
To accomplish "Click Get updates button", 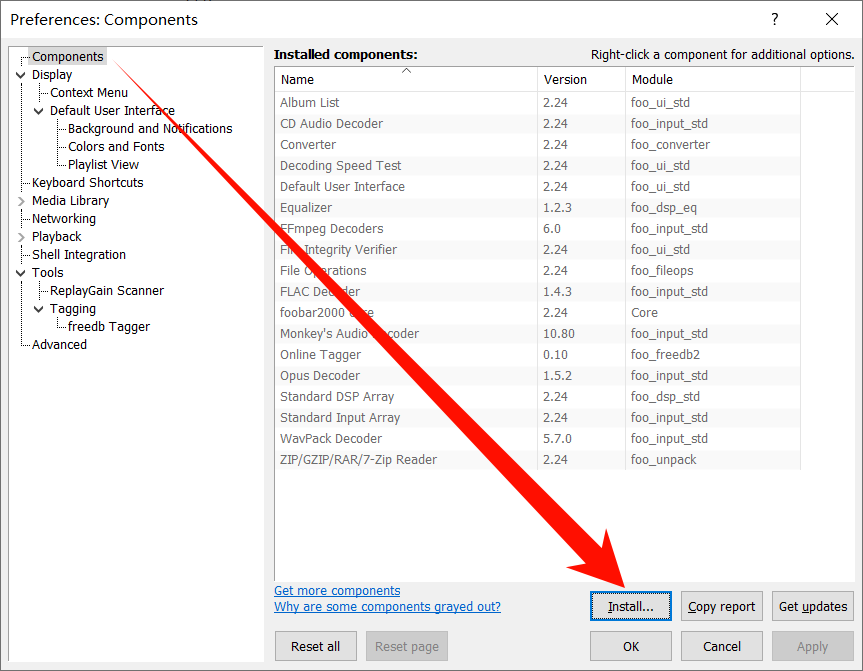I will [813, 606].
